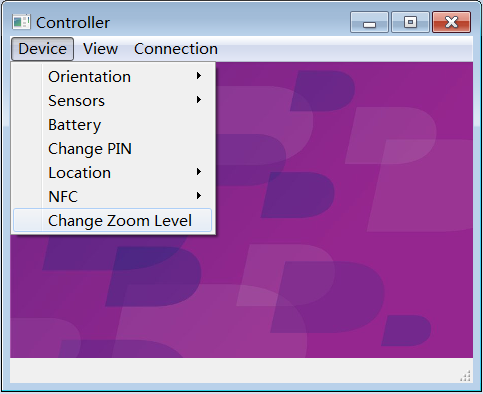This screenshot has height=394, width=483.
Task: Open the Device menu
Action: tap(42, 49)
